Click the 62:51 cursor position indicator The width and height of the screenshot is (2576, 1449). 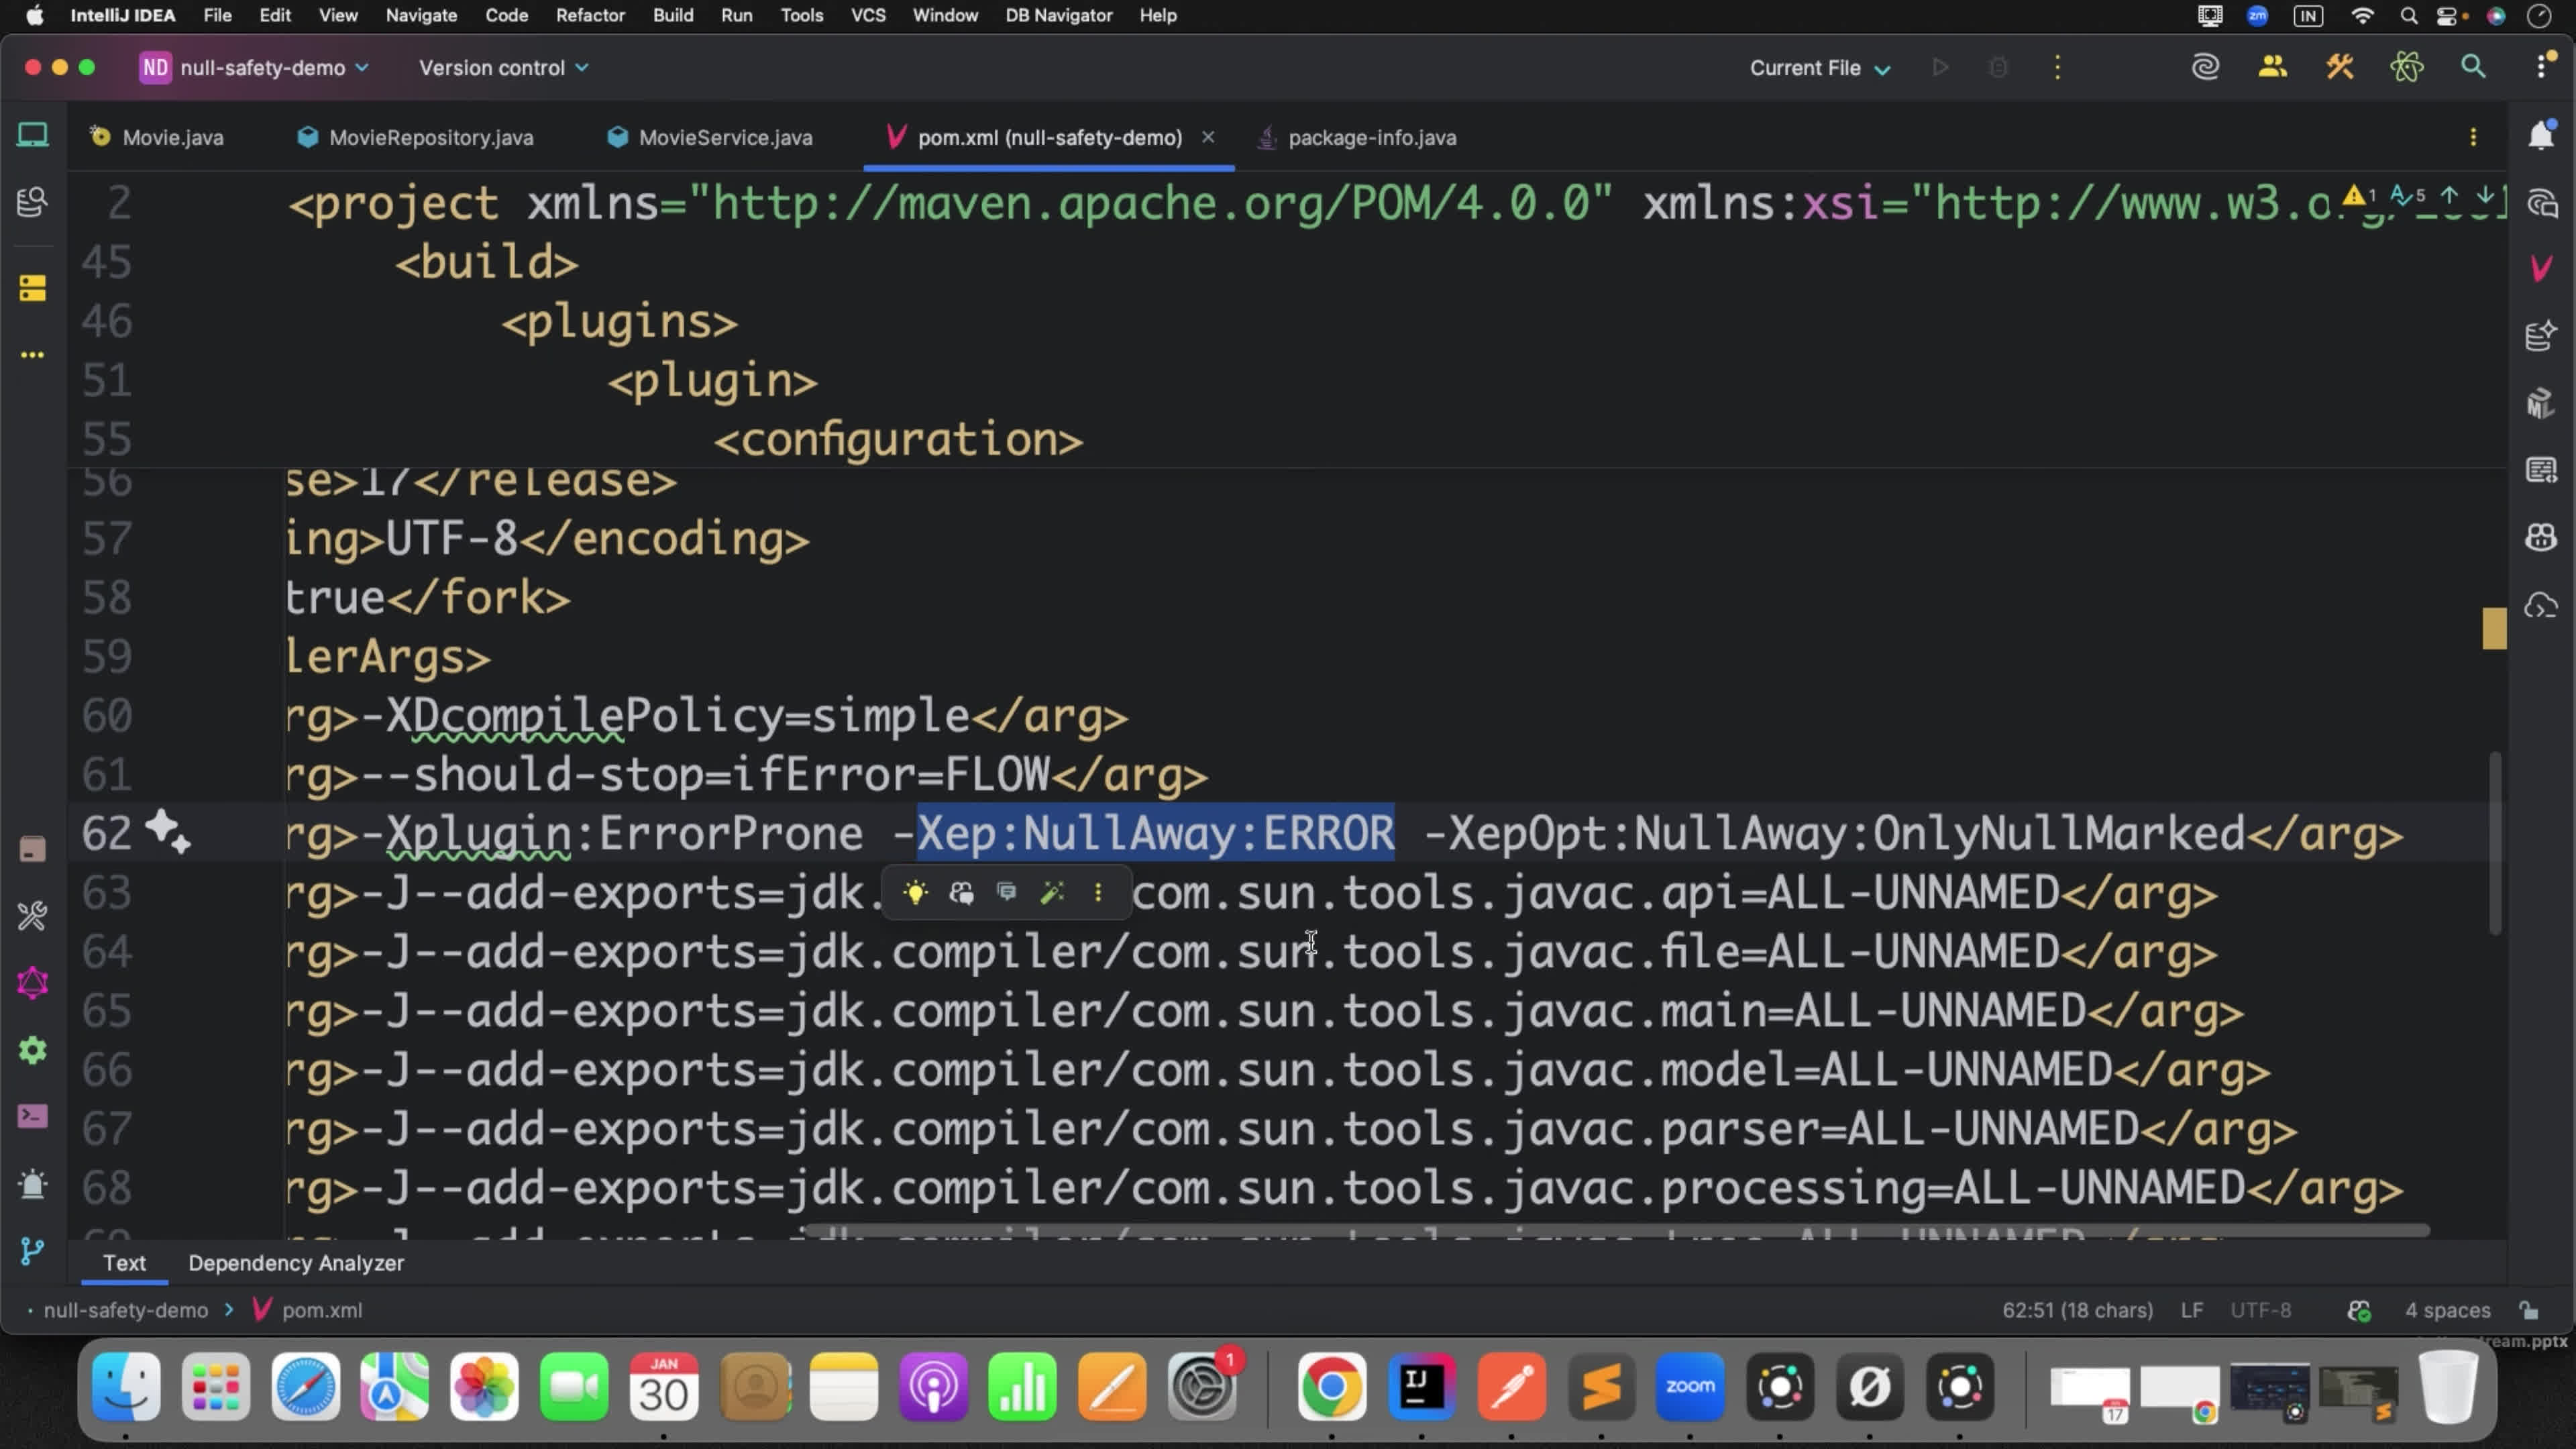[x=2077, y=1310]
